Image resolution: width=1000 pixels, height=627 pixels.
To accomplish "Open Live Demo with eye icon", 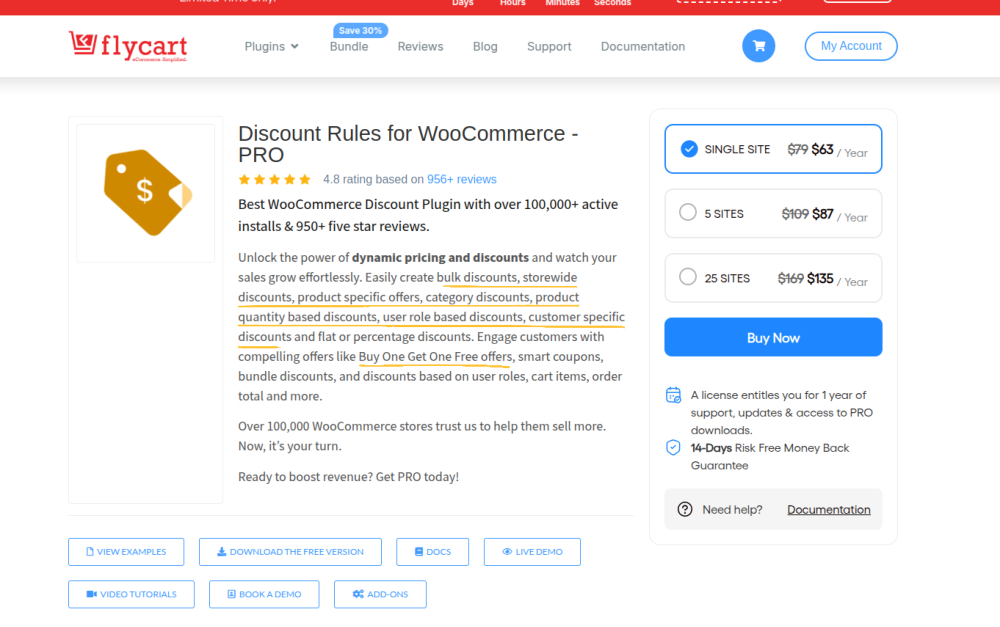I will coord(532,552).
